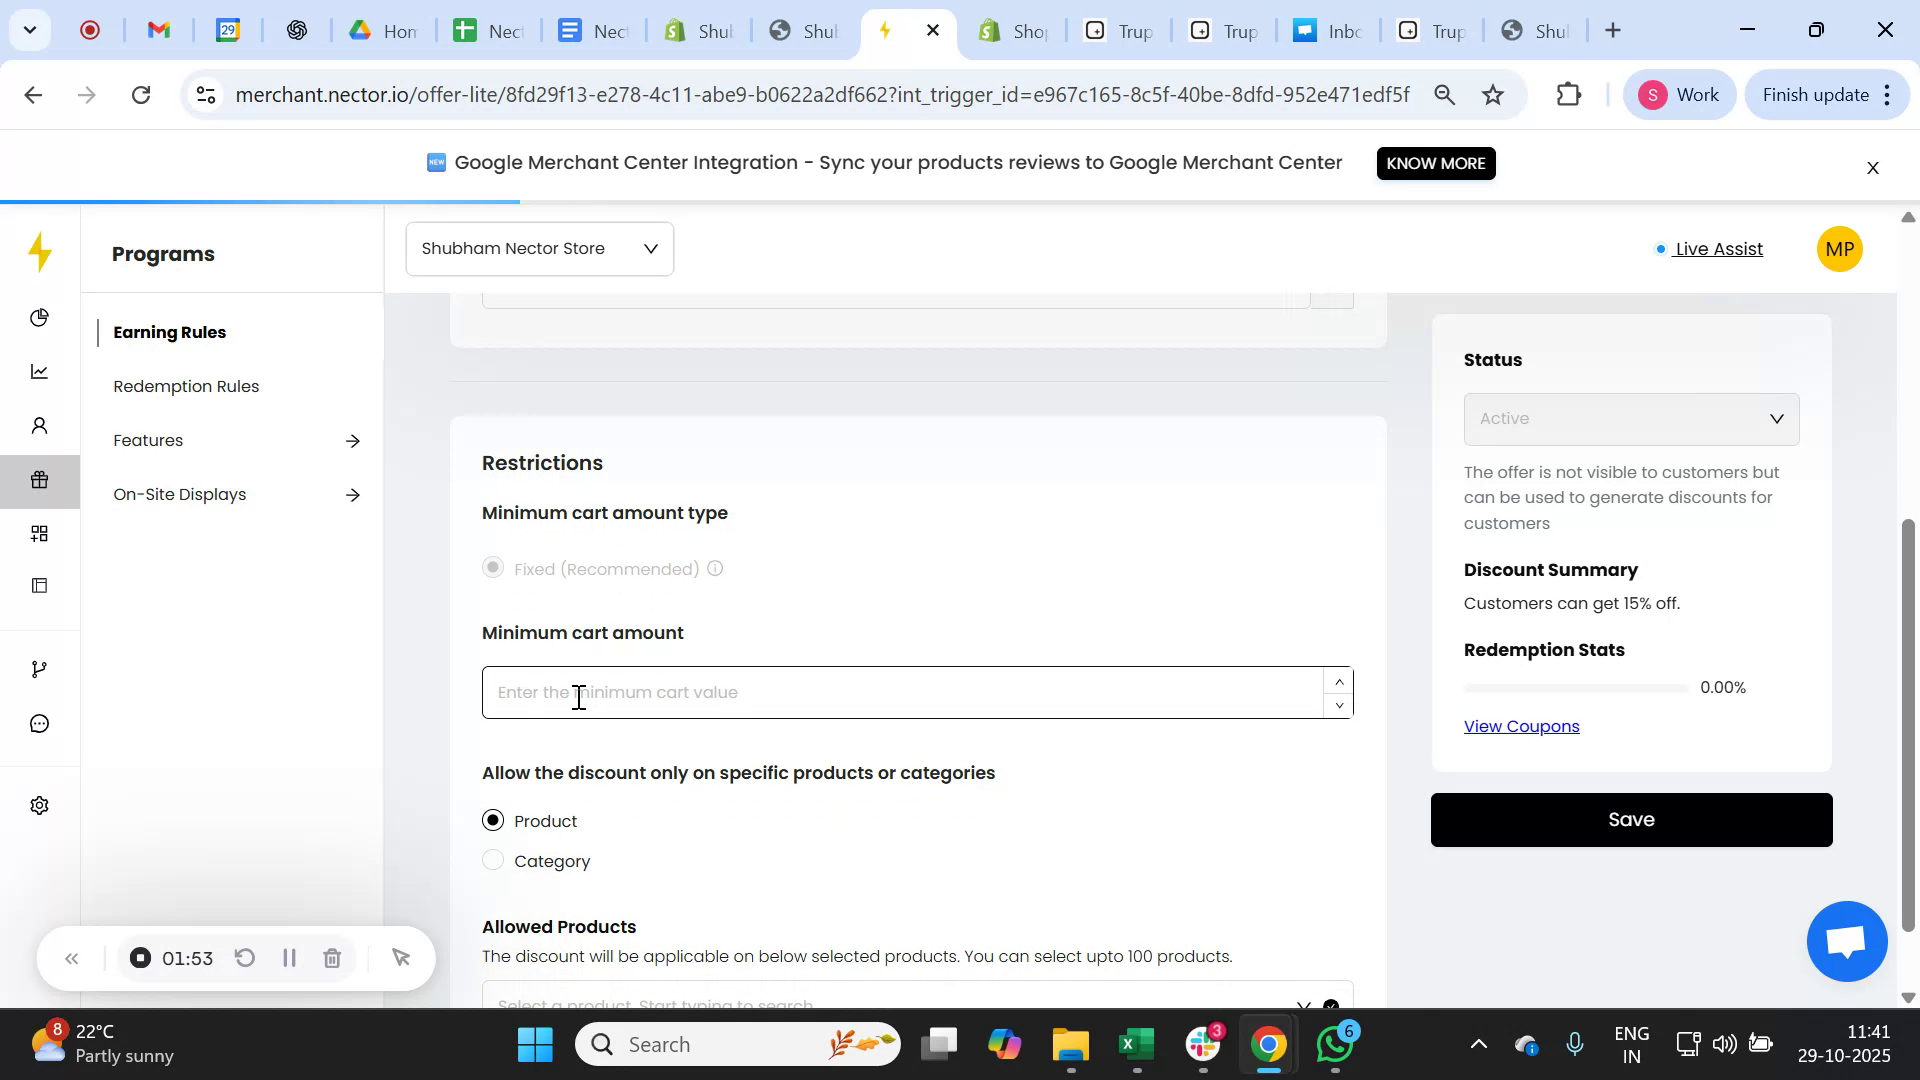
Task: Open the reports line chart sidebar icon
Action: pyautogui.click(x=40, y=371)
